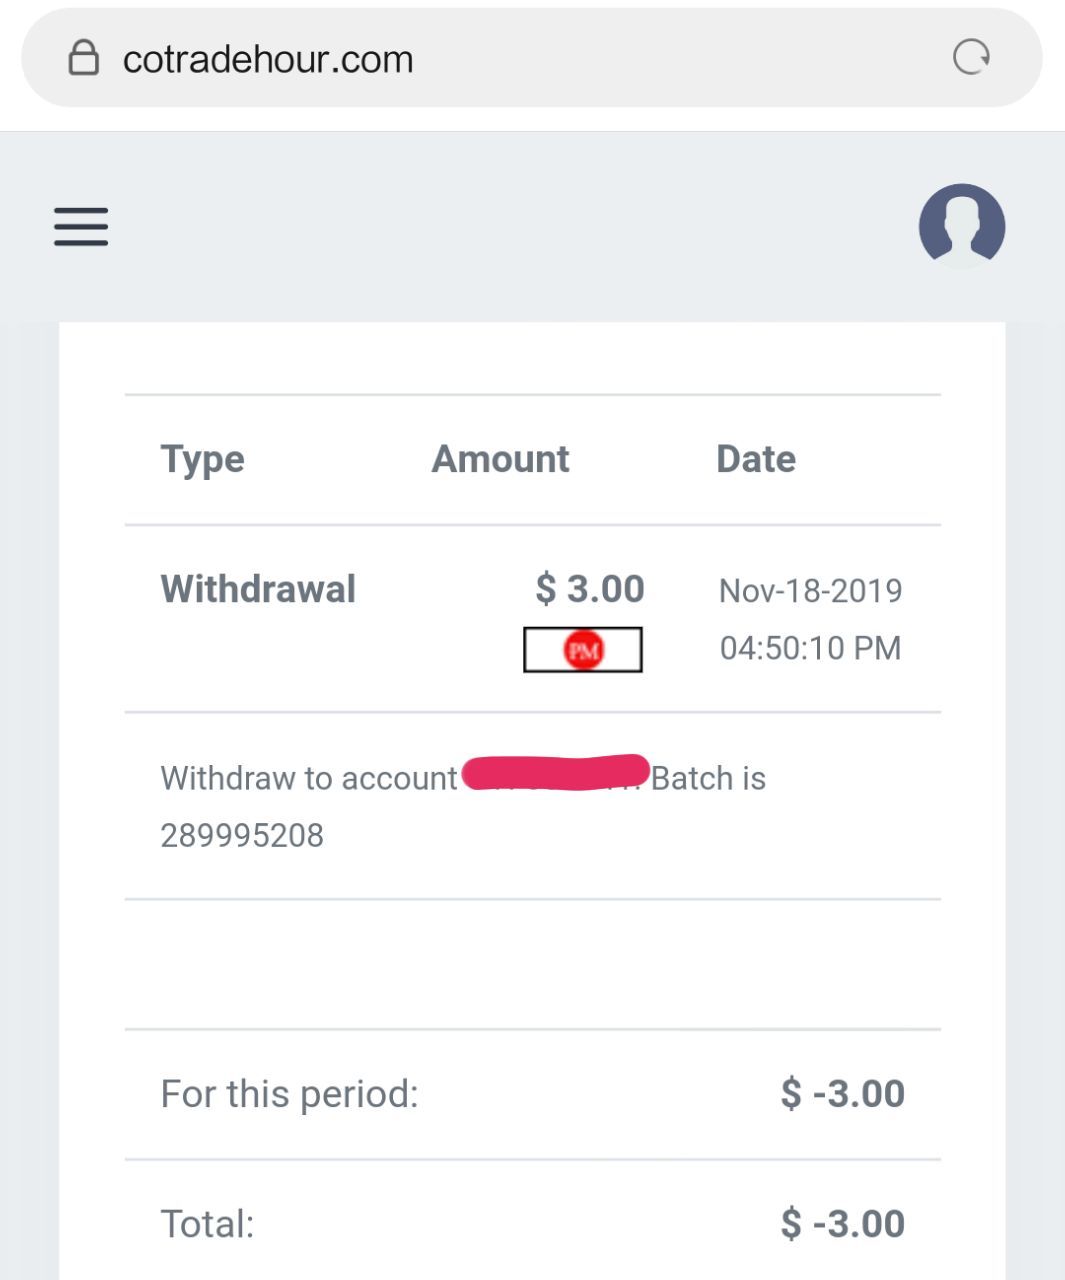
Task: Click the 'For this period:' label
Action: pyautogui.click(x=289, y=1094)
